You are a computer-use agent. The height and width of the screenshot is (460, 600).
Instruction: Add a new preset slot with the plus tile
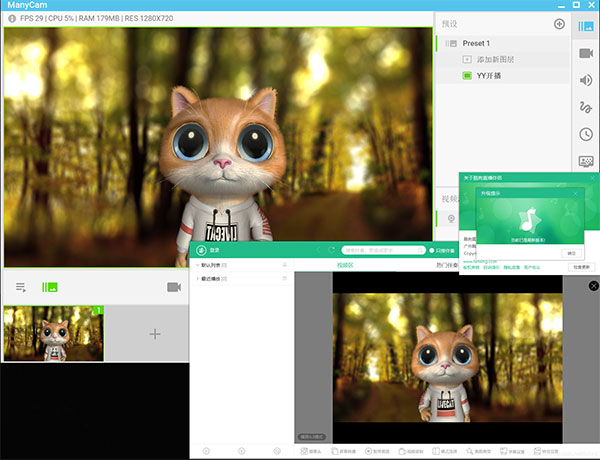pos(155,334)
